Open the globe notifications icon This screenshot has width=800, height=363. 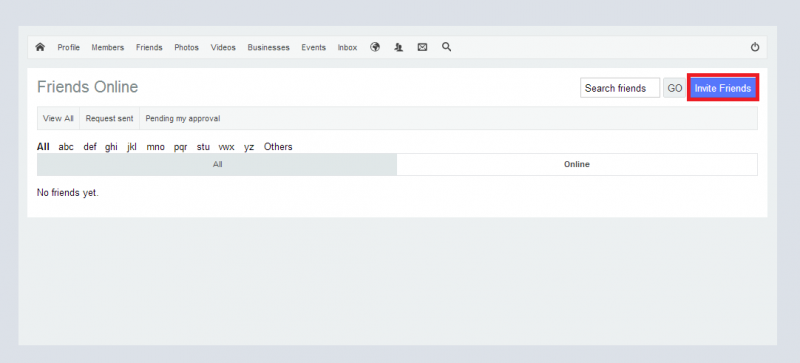375,47
